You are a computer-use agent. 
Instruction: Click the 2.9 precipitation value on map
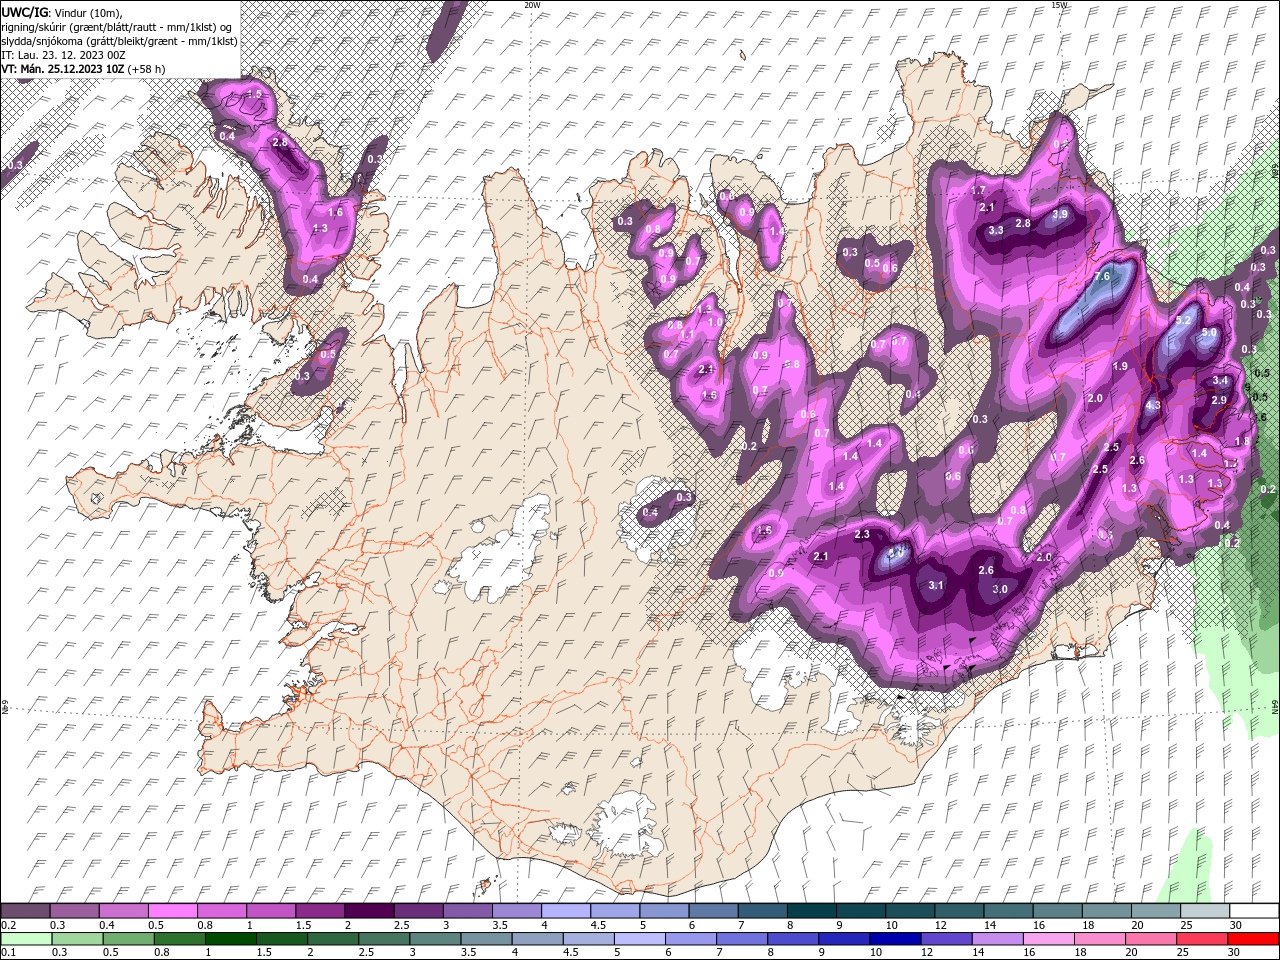[1218, 400]
